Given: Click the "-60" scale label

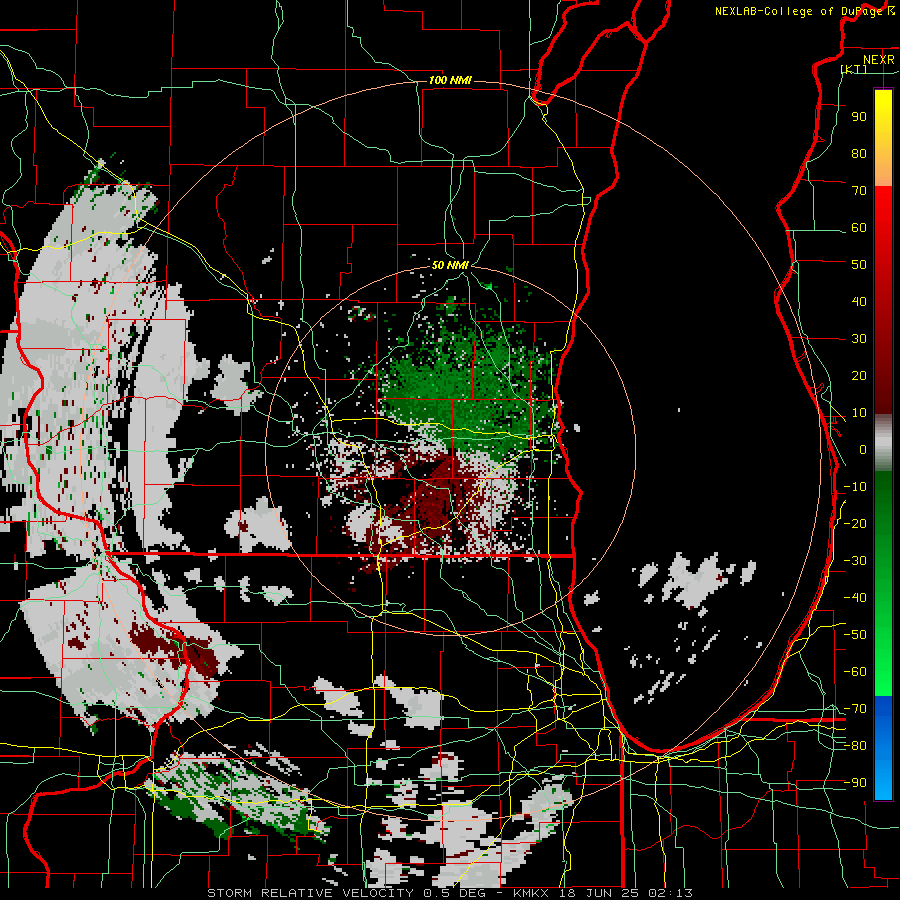Looking at the screenshot, I should click(x=855, y=672).
